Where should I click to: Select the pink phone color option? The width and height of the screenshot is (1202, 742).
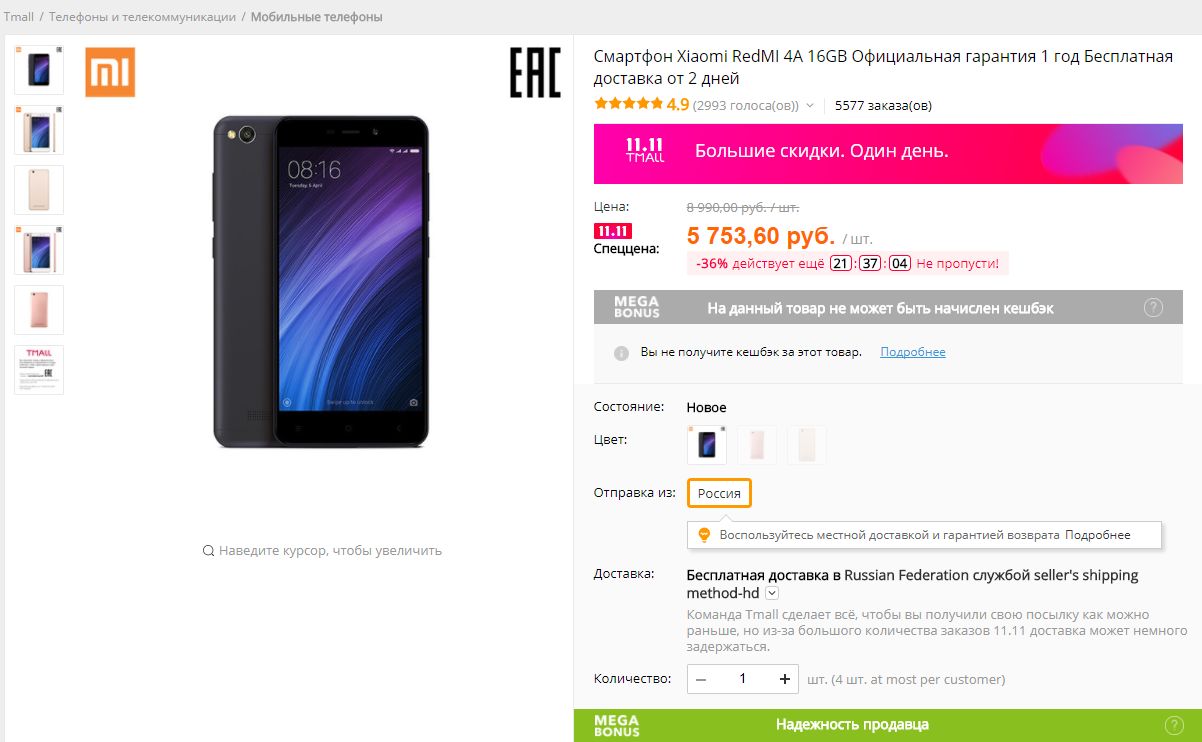(x=757, y=445)
